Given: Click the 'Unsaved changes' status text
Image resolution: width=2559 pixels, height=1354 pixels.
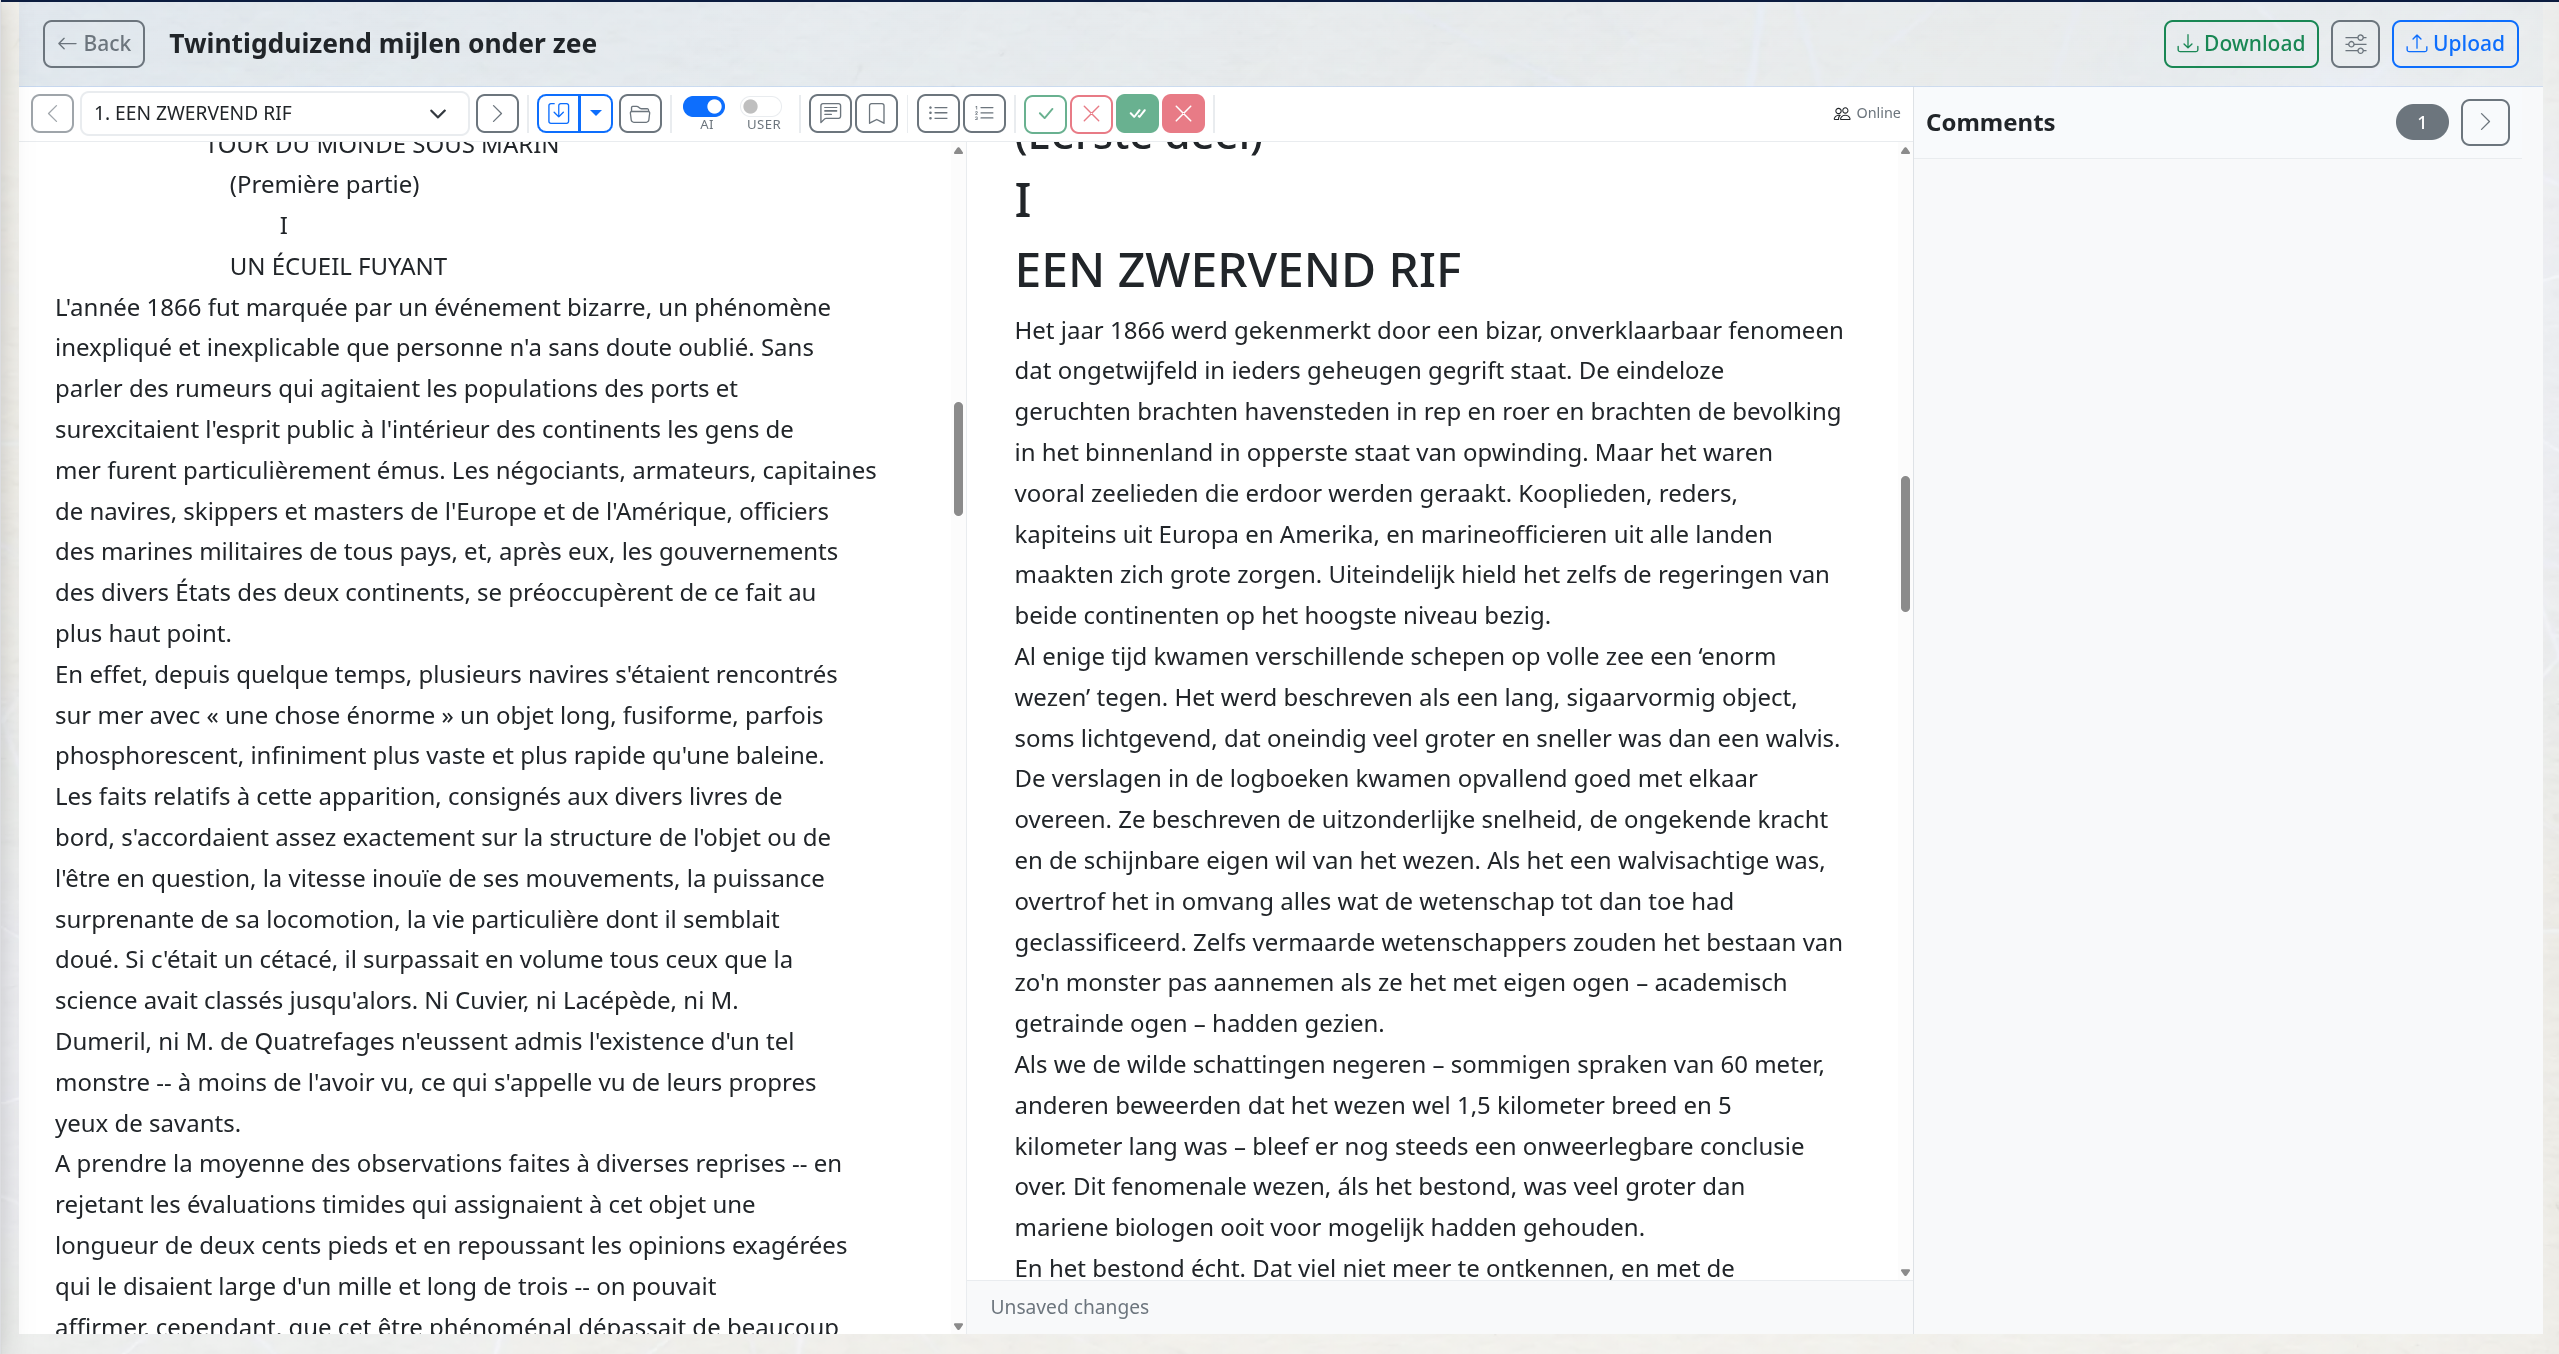Looking at the screenshot, I should tap(1069, 1307).
